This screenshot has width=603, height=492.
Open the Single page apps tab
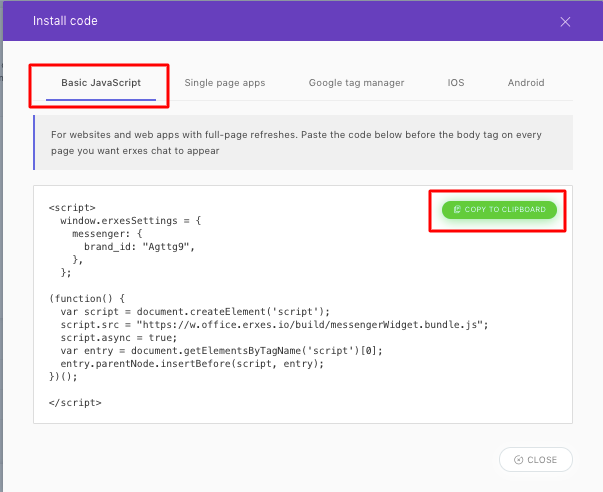pos(225,83)
